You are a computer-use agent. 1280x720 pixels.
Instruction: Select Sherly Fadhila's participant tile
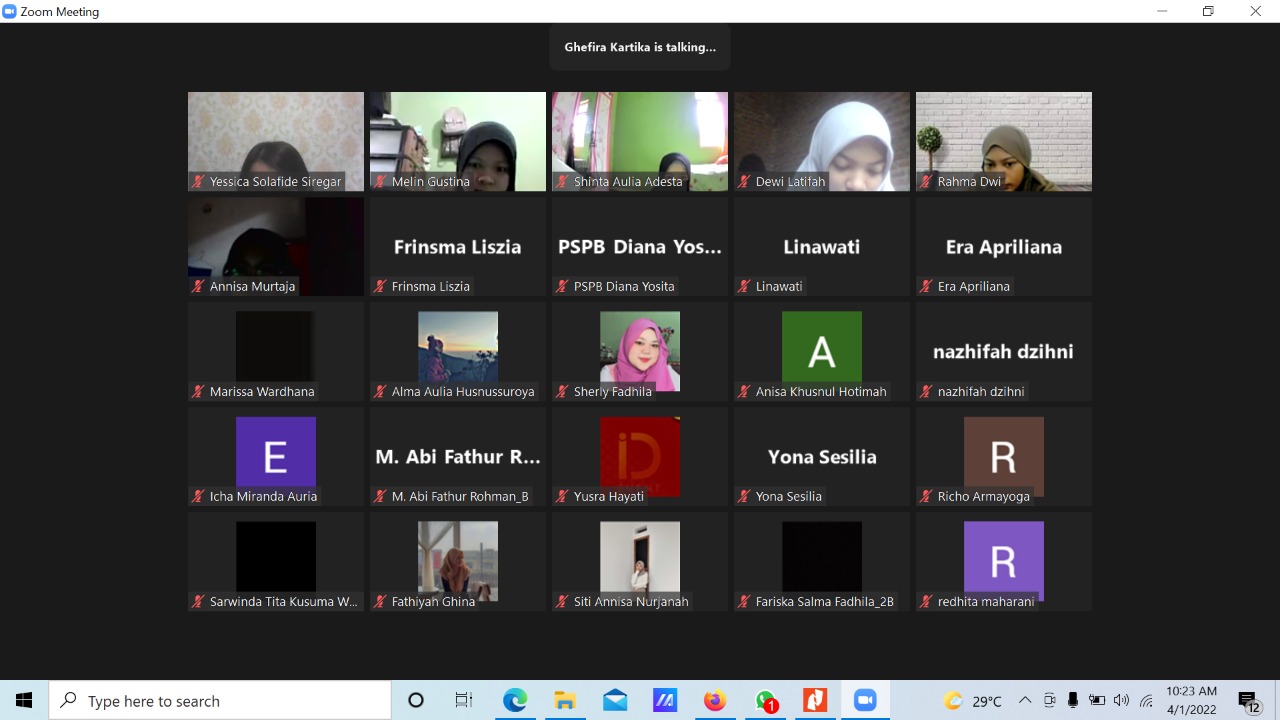(640, 351)
